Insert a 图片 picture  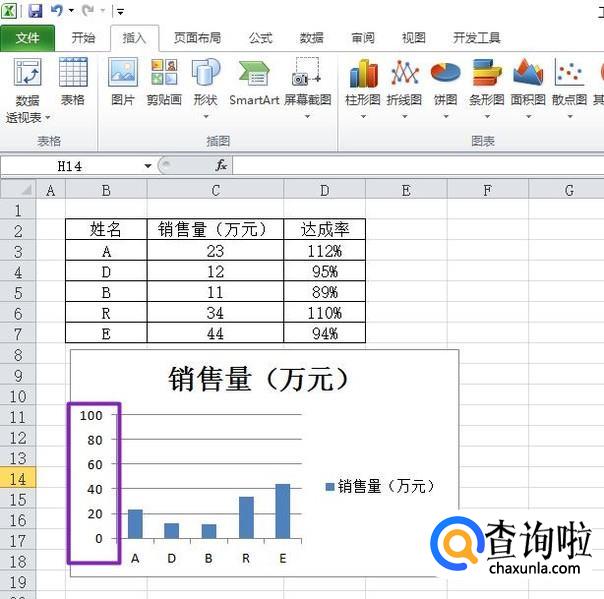[123, 82]
